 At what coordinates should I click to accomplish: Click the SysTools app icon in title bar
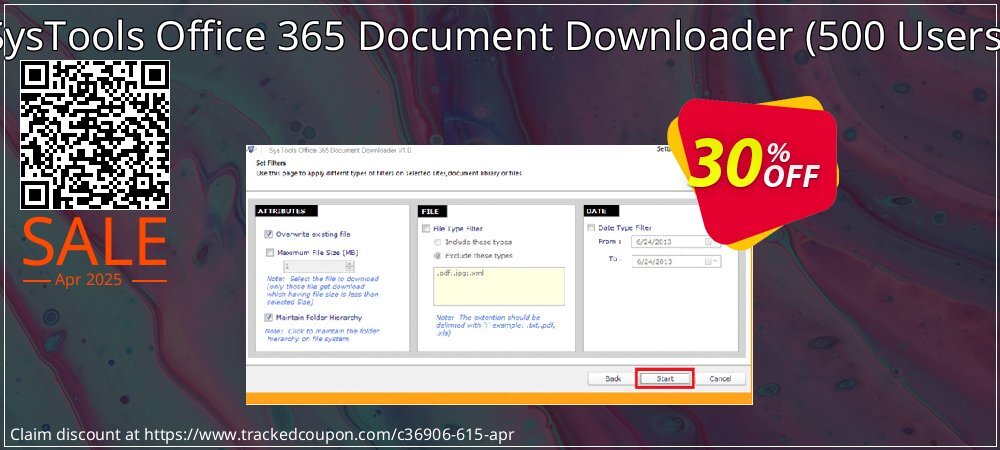click(x=253, y=150)
